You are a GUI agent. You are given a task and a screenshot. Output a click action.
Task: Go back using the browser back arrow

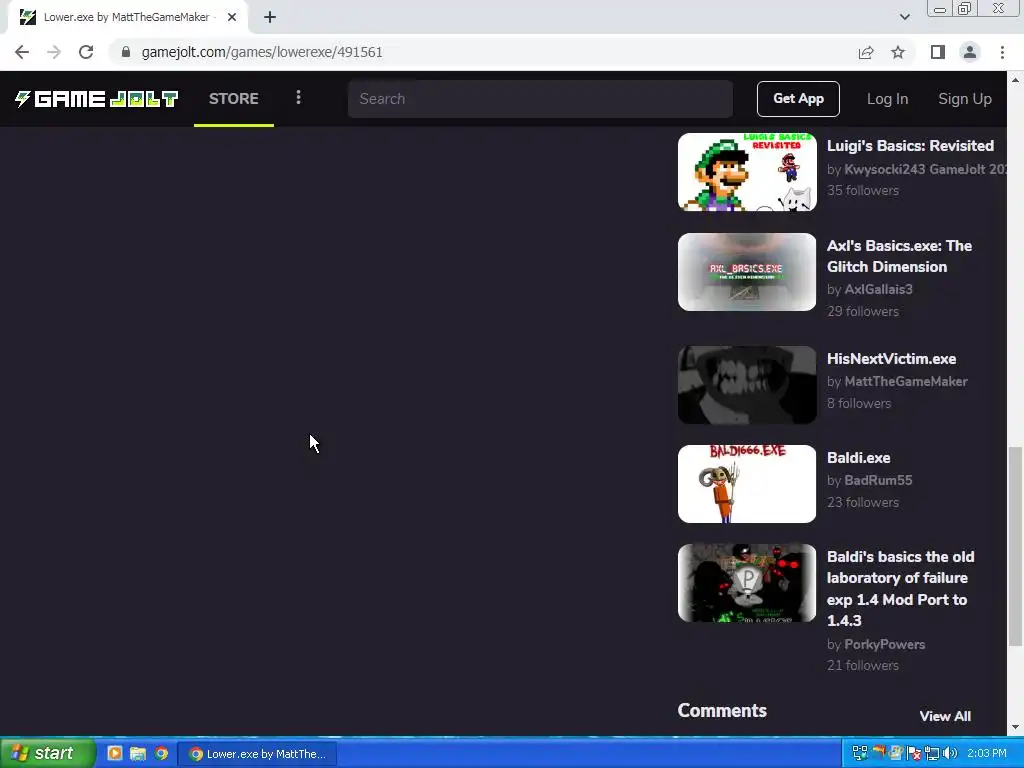tap(22, 52)
